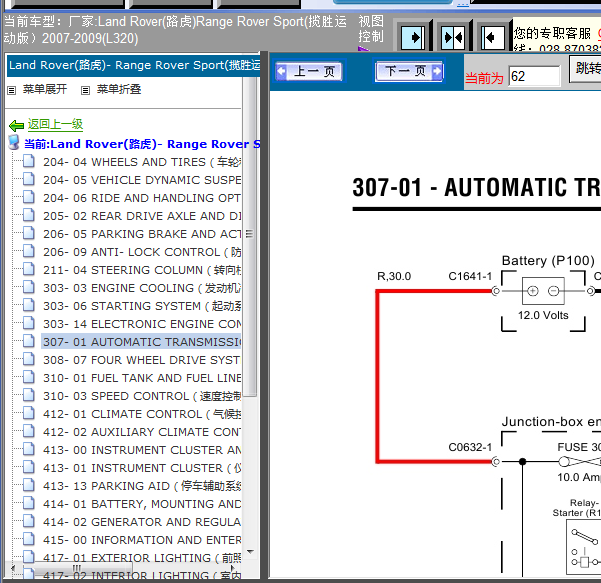Open 412-01 CLIMATE CONTROL entry

point(142,414)
